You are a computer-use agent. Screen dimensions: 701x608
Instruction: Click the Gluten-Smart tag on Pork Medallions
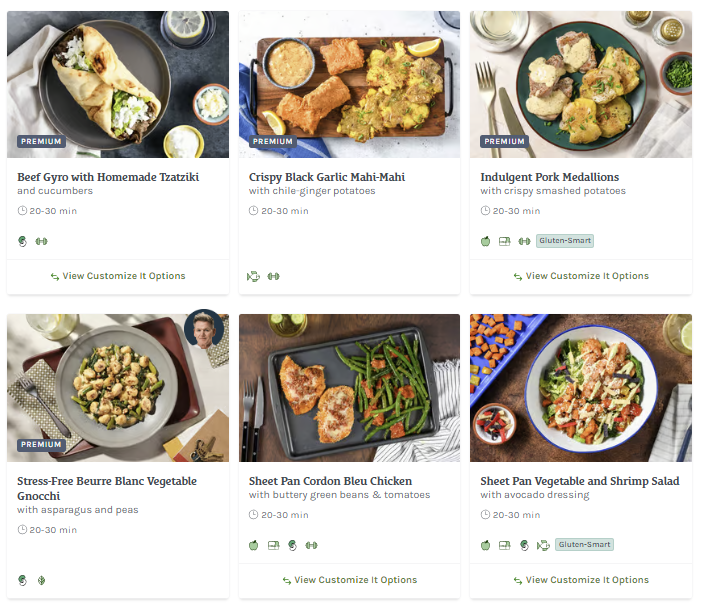[565, 241]
